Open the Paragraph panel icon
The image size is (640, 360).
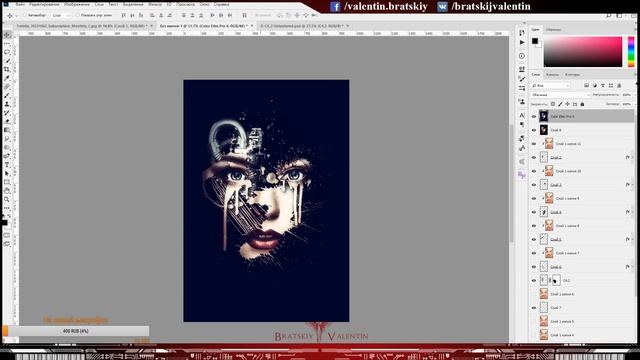[522, 124]
